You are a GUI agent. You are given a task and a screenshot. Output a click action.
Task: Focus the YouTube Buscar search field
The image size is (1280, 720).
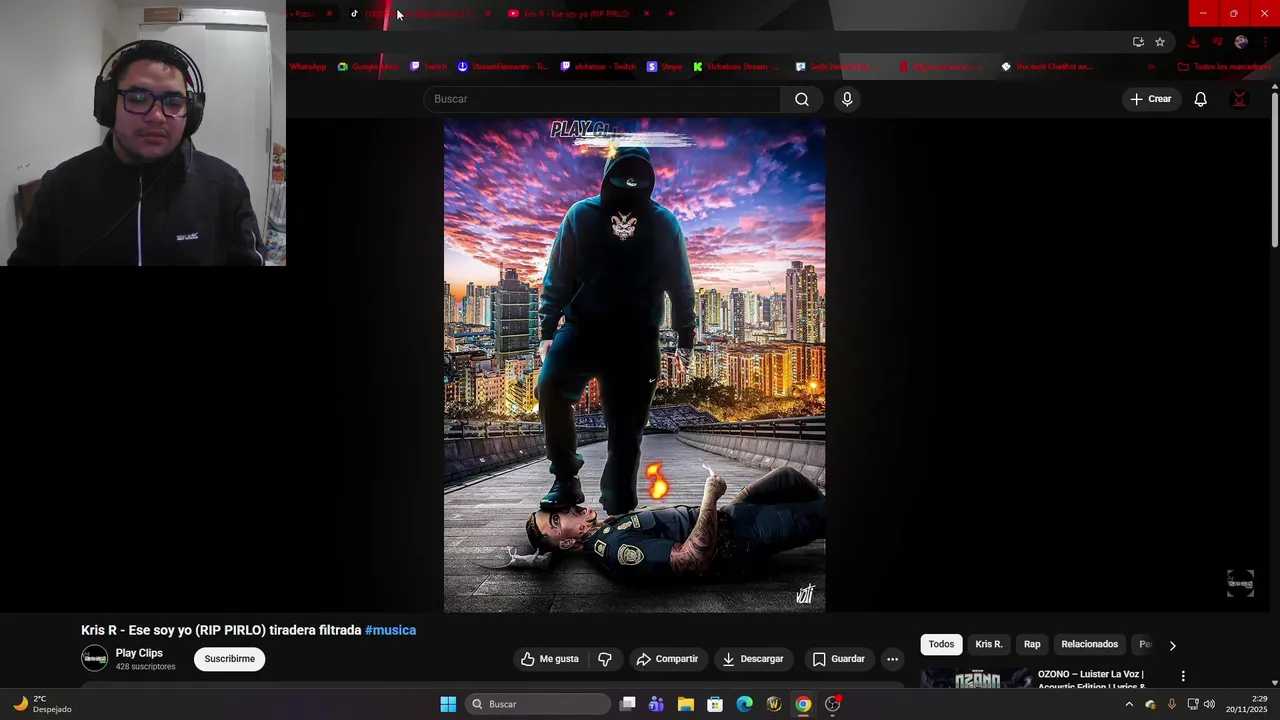pyautogui.click(x=602, y=99)
